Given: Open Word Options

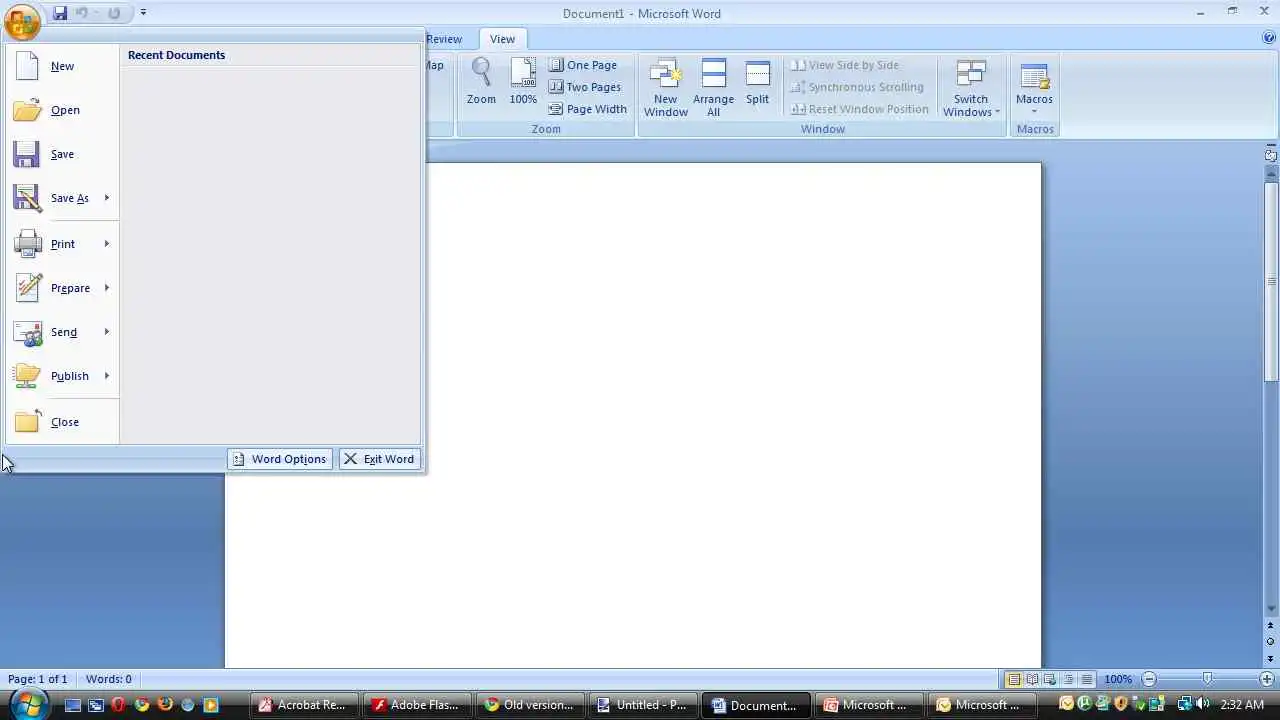Looking at the screenshot, I should 280,459.
